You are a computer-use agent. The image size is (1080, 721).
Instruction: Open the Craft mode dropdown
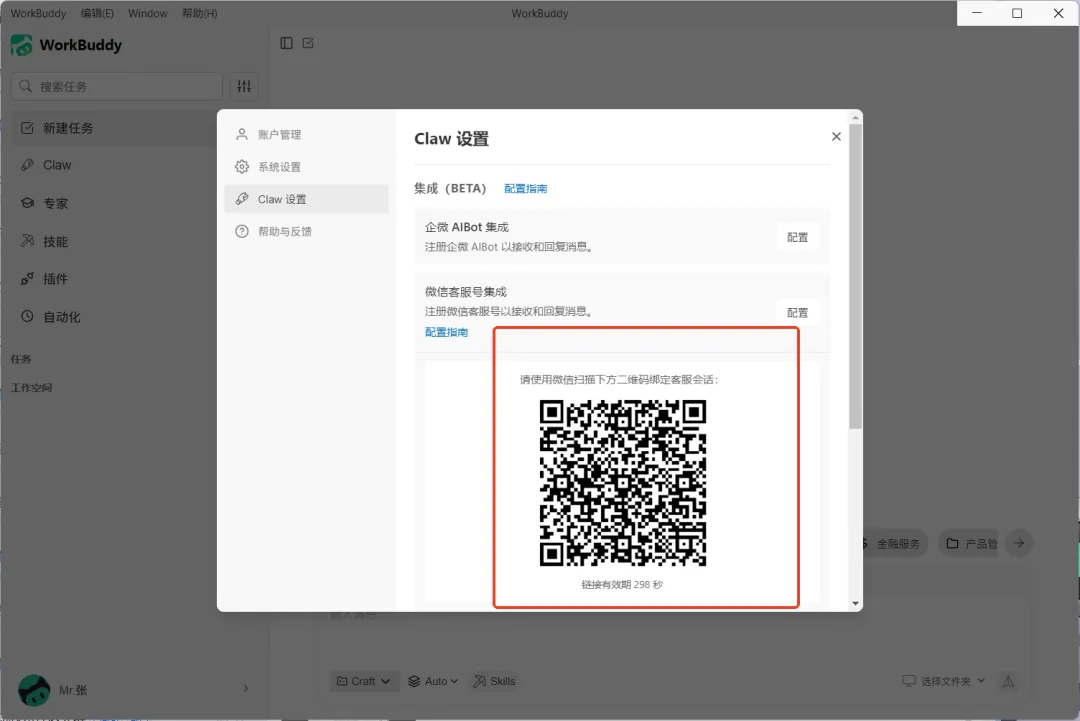364,681
